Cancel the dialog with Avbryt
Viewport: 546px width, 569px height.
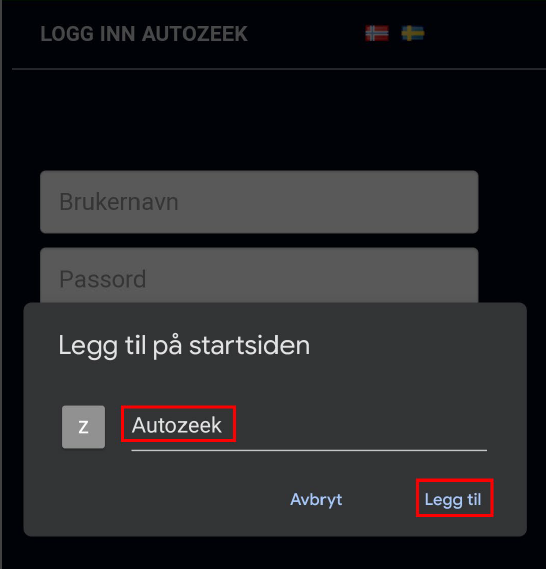[x=316, y=499]
